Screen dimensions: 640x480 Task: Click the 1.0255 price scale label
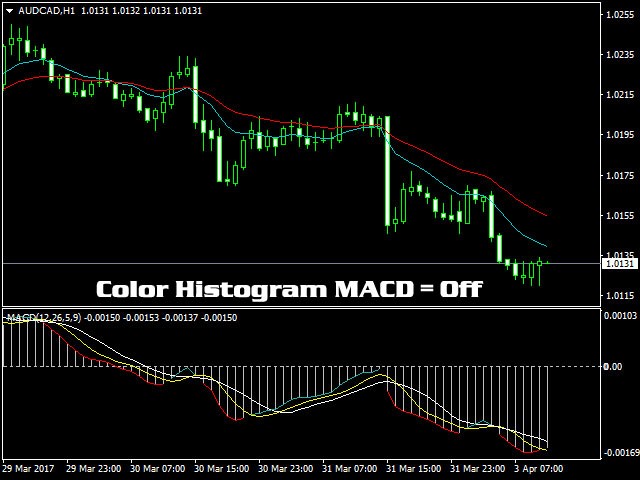[620, 15]
